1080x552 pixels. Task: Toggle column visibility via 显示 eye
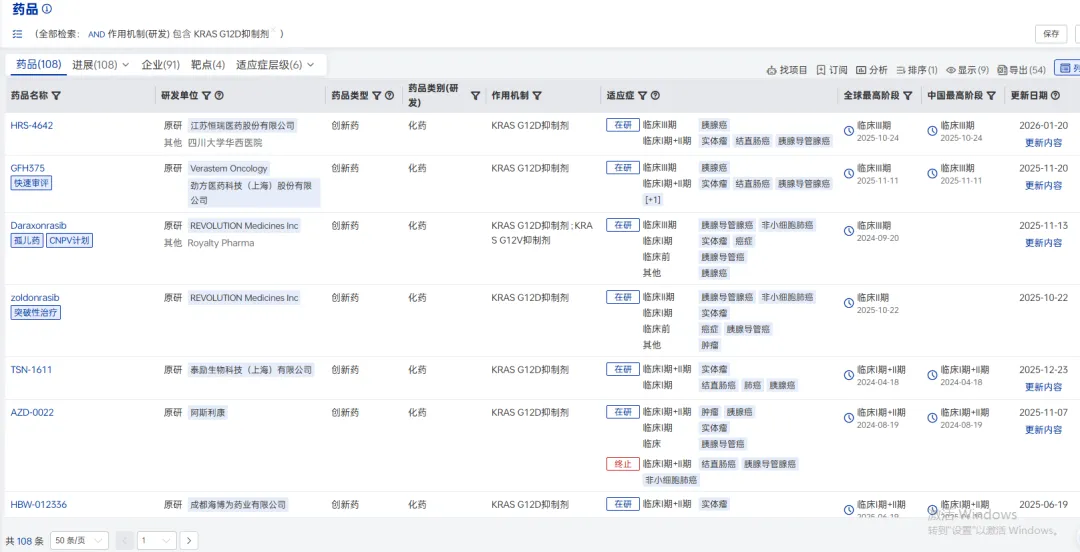click(951, 70)
